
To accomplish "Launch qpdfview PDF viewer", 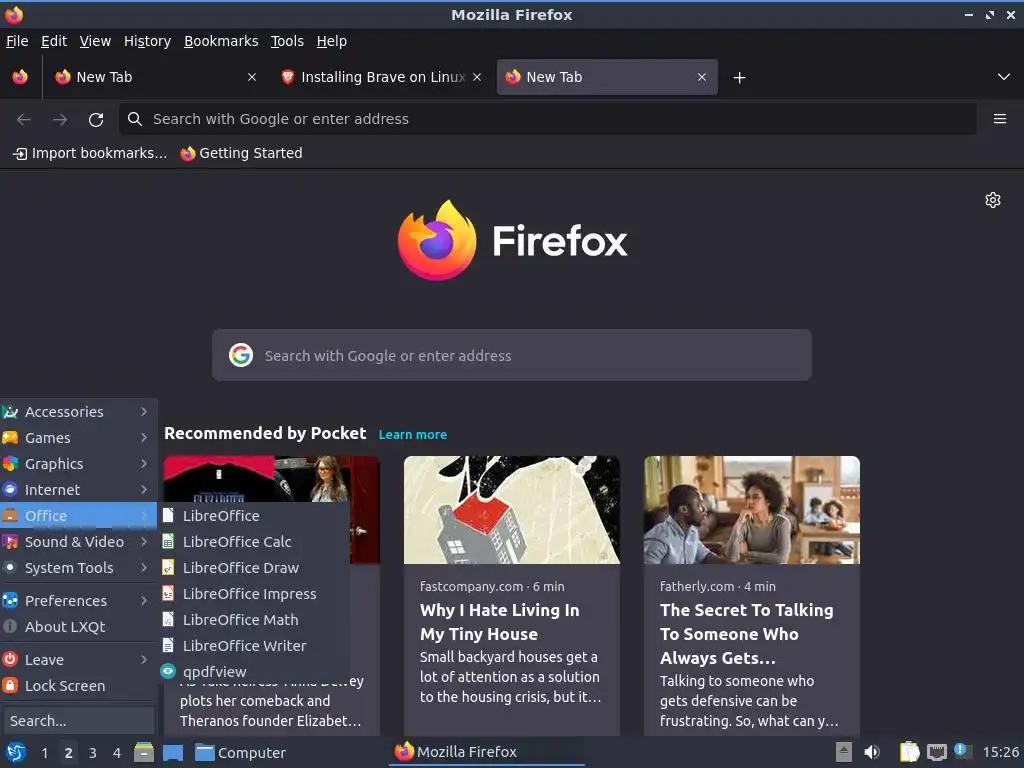I will click(253, 671).
